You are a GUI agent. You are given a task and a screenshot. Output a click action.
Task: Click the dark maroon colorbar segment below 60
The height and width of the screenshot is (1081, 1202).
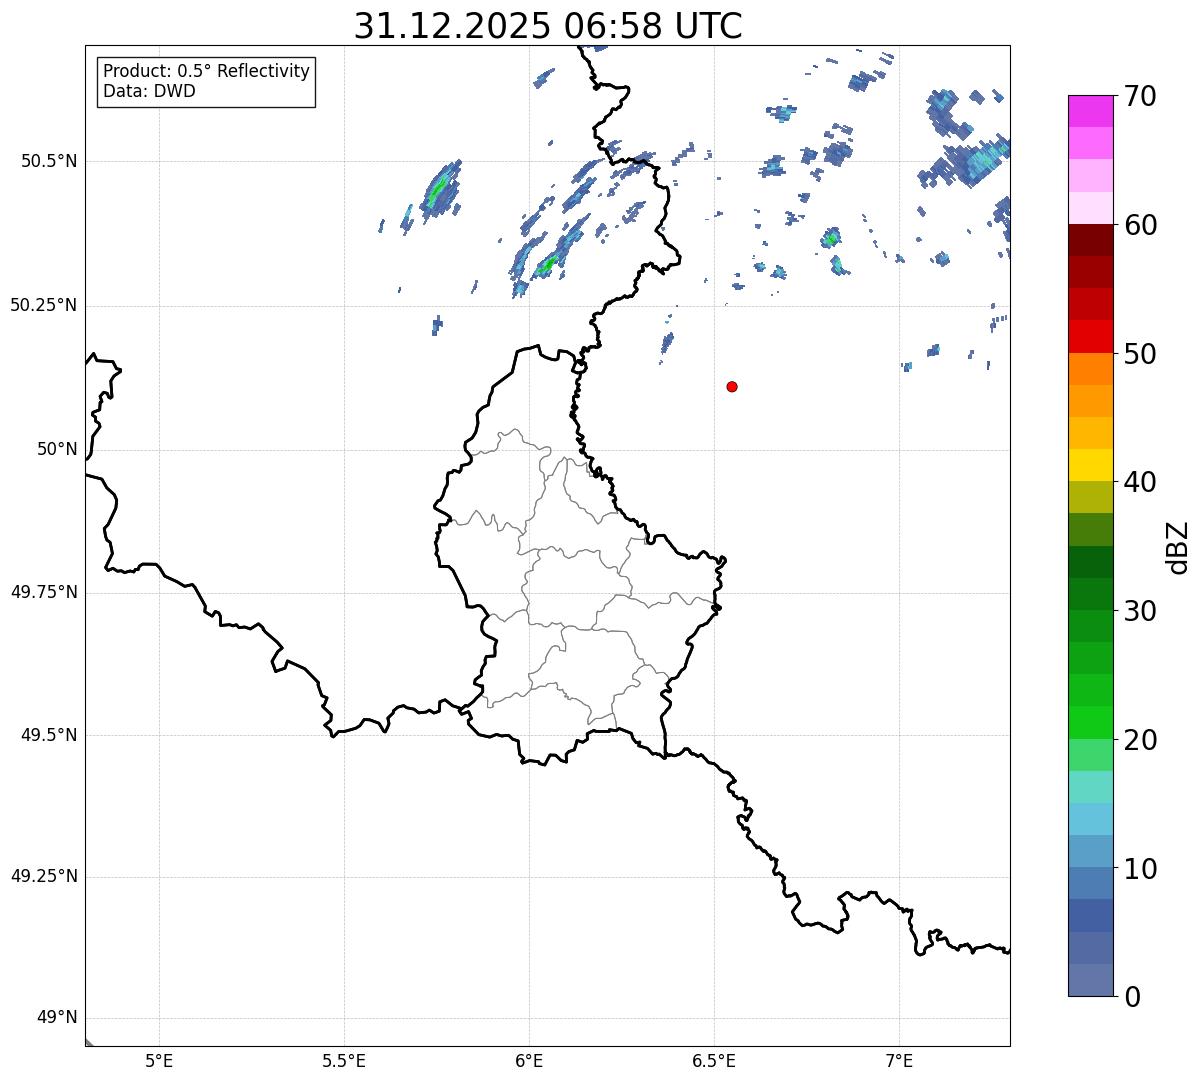tap(1090, 240)
